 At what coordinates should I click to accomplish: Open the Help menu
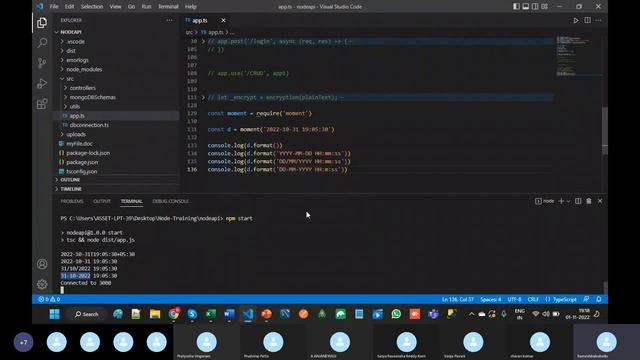tap(191, 7)
